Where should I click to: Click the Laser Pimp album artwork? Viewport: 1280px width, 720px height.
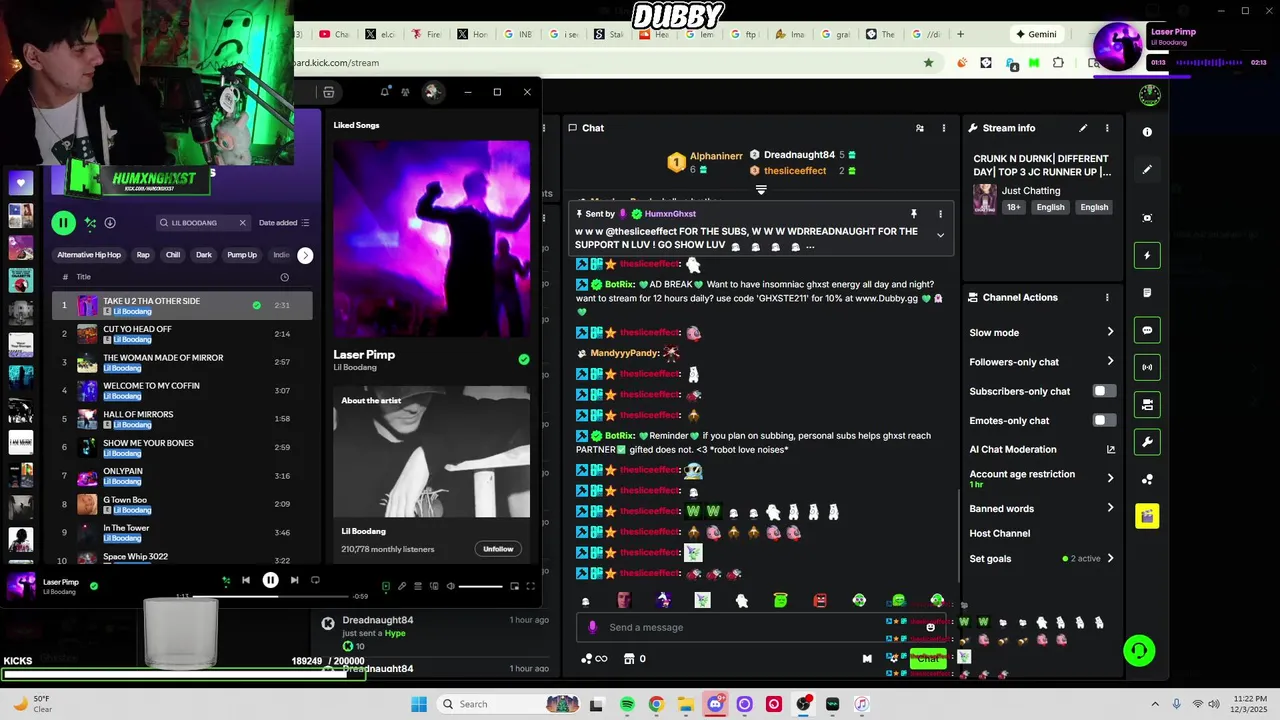(x=431, y=239)
